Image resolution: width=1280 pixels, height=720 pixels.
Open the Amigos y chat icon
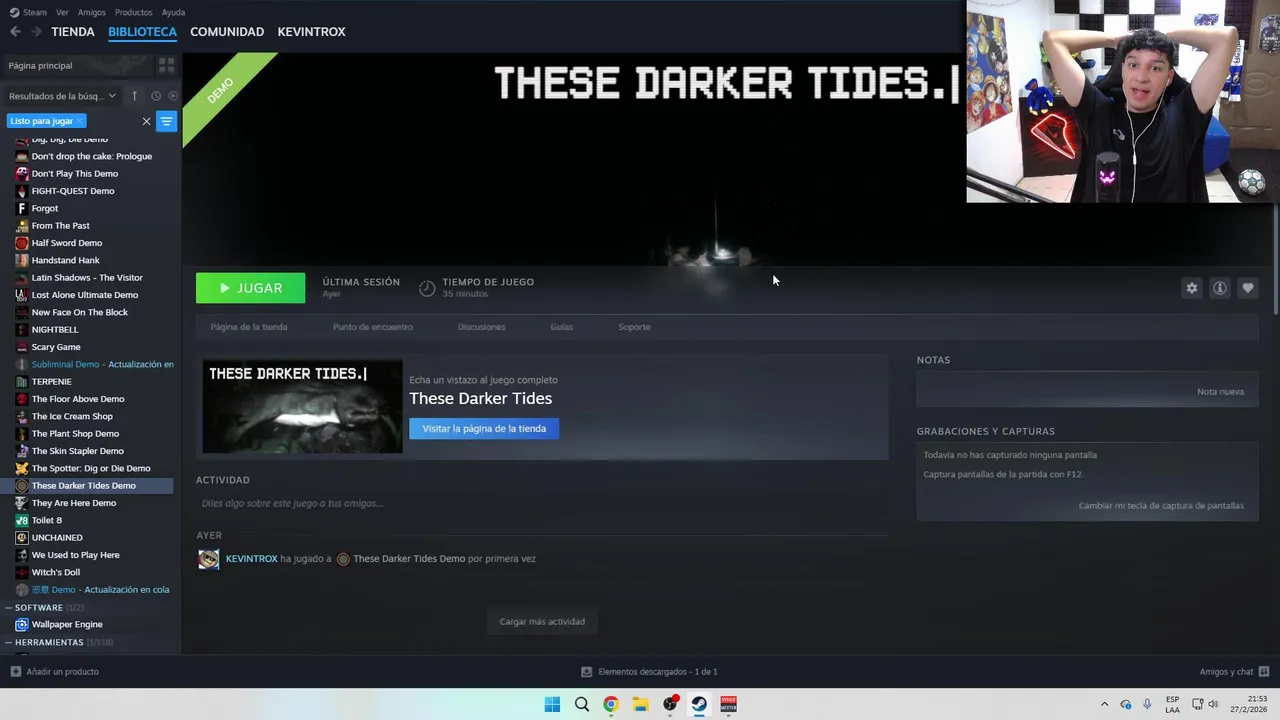pyautogui.click(x=1264, y=672)
